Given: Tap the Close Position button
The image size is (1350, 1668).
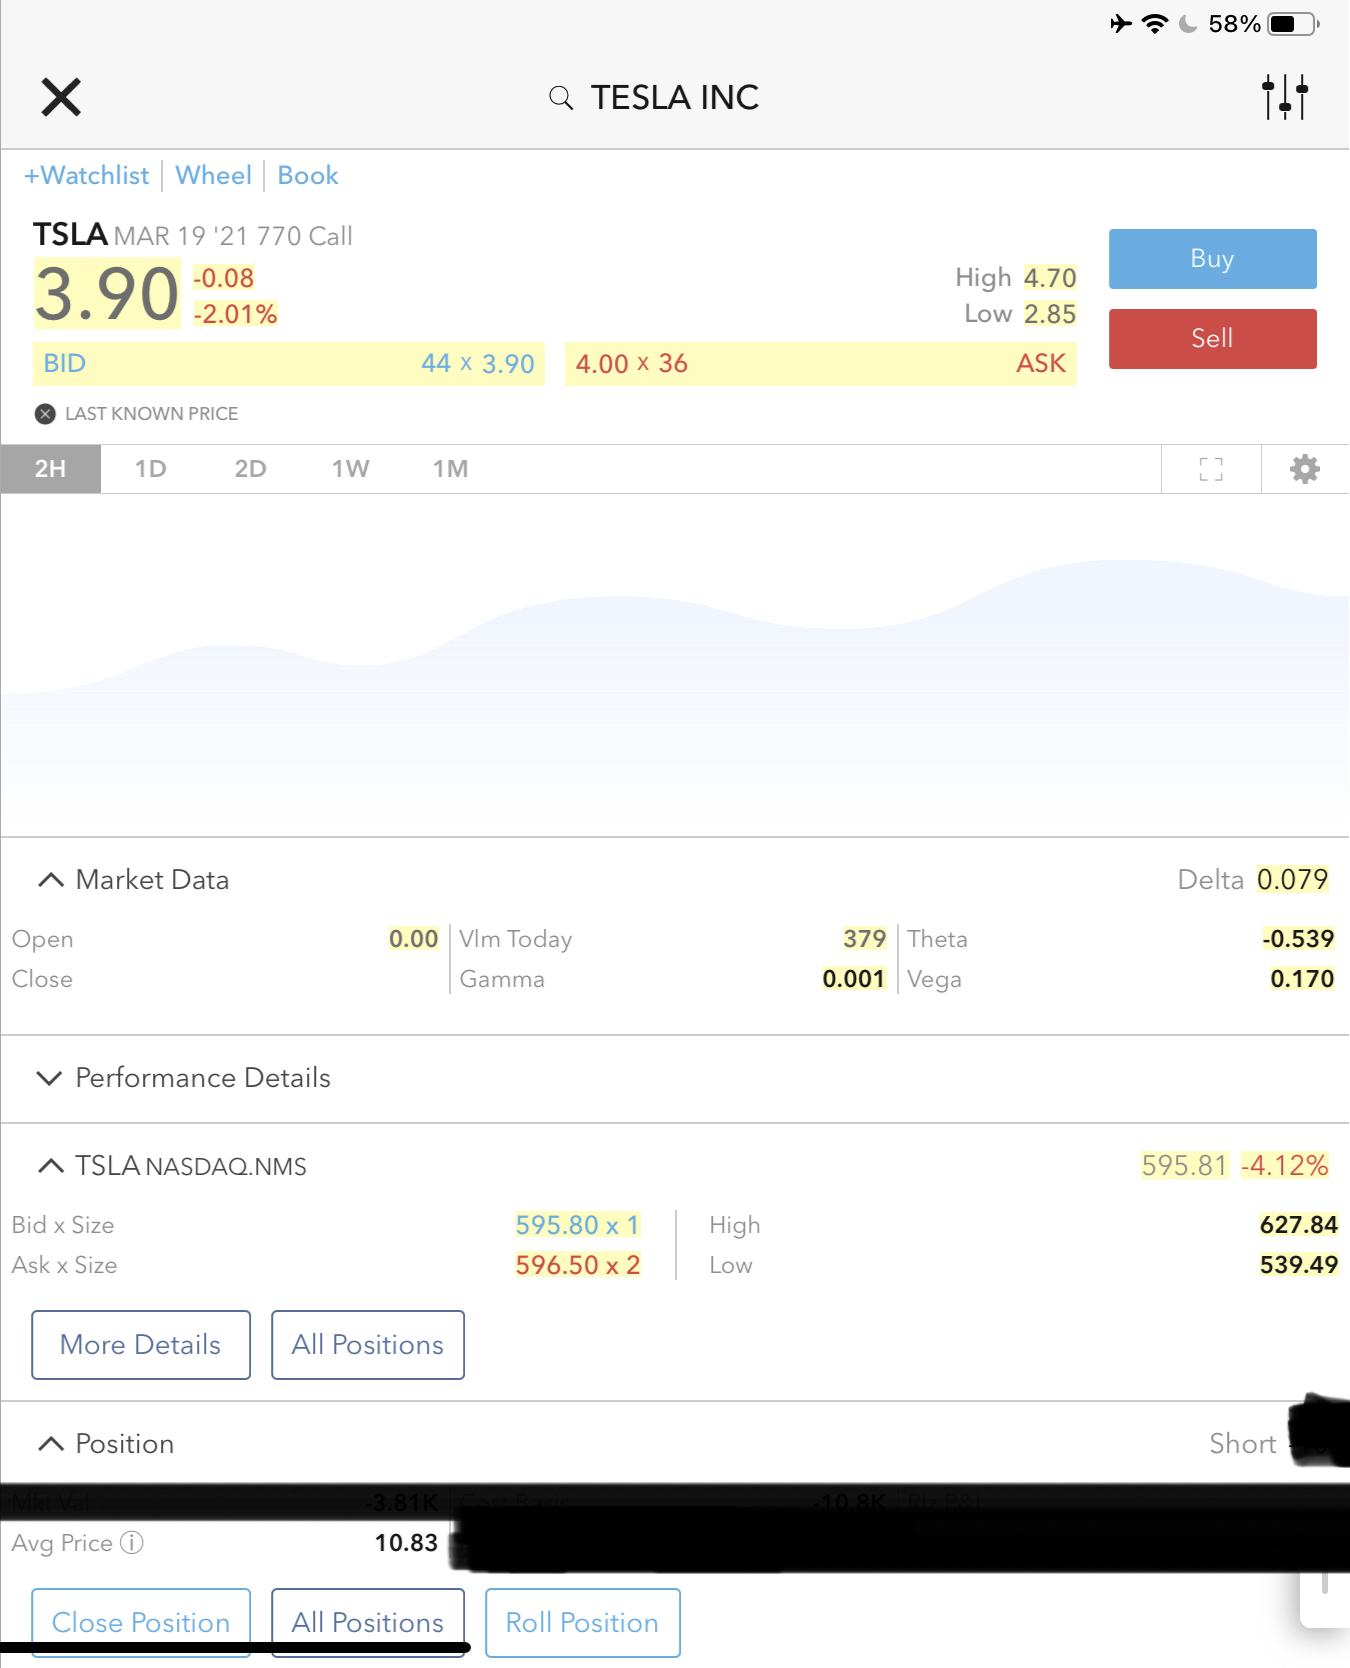Looking at the screenshot, I should click(x=141, y=1622).
